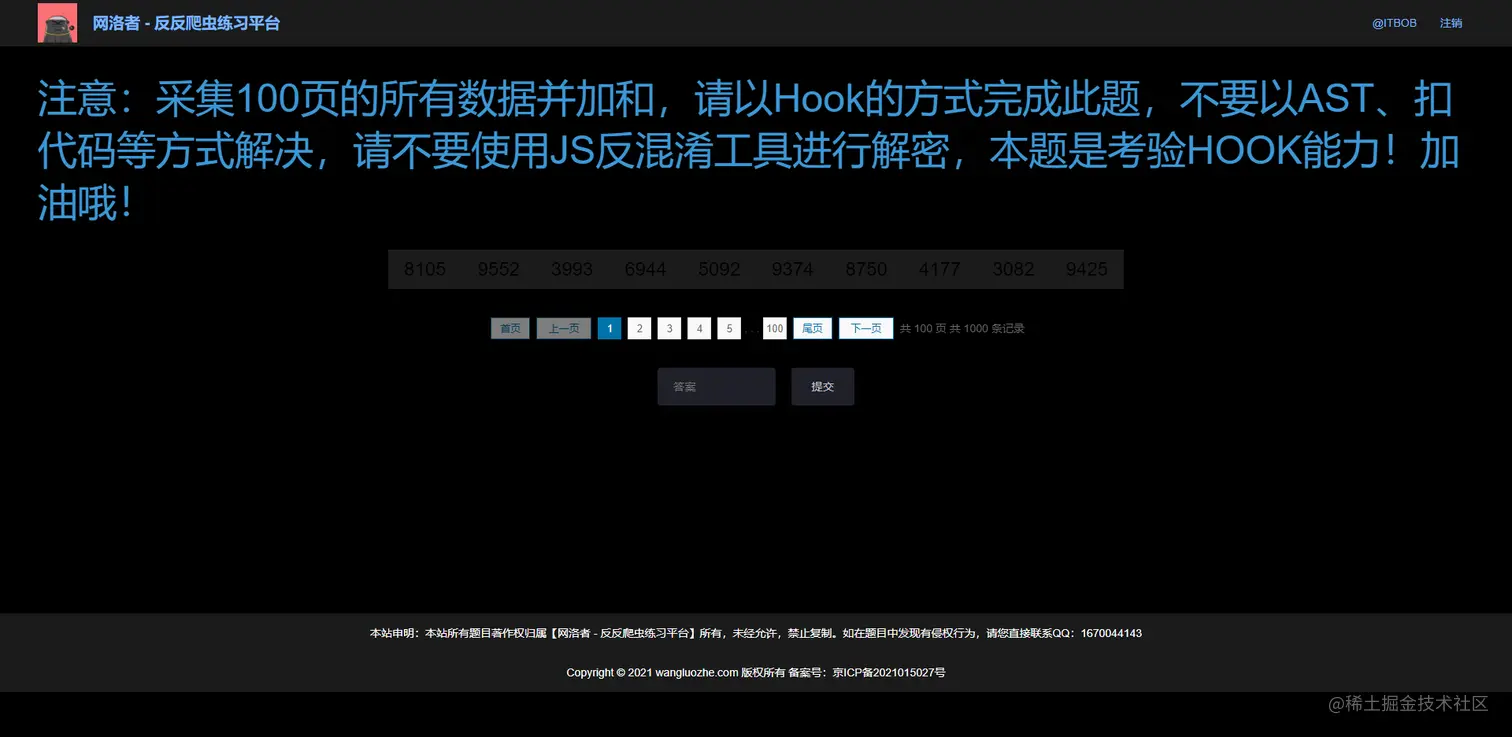The image size is (1512, 737).
Task: Click the 本站申明 copyright notice text
Action: click(756, 633)
